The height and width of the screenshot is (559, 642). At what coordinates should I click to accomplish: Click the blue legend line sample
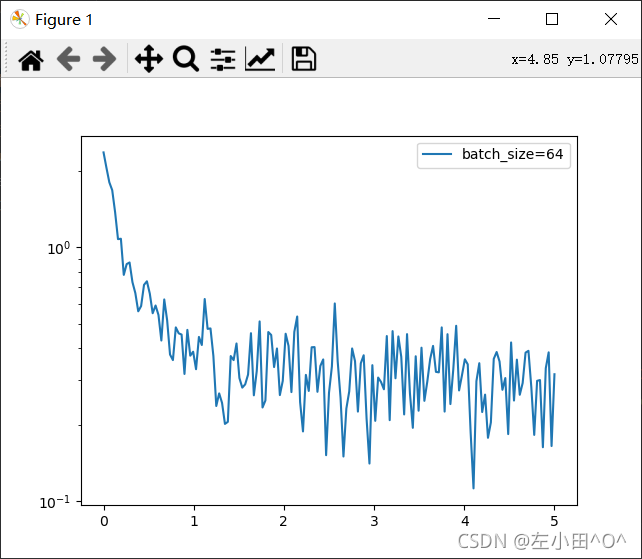click(437, 154)
